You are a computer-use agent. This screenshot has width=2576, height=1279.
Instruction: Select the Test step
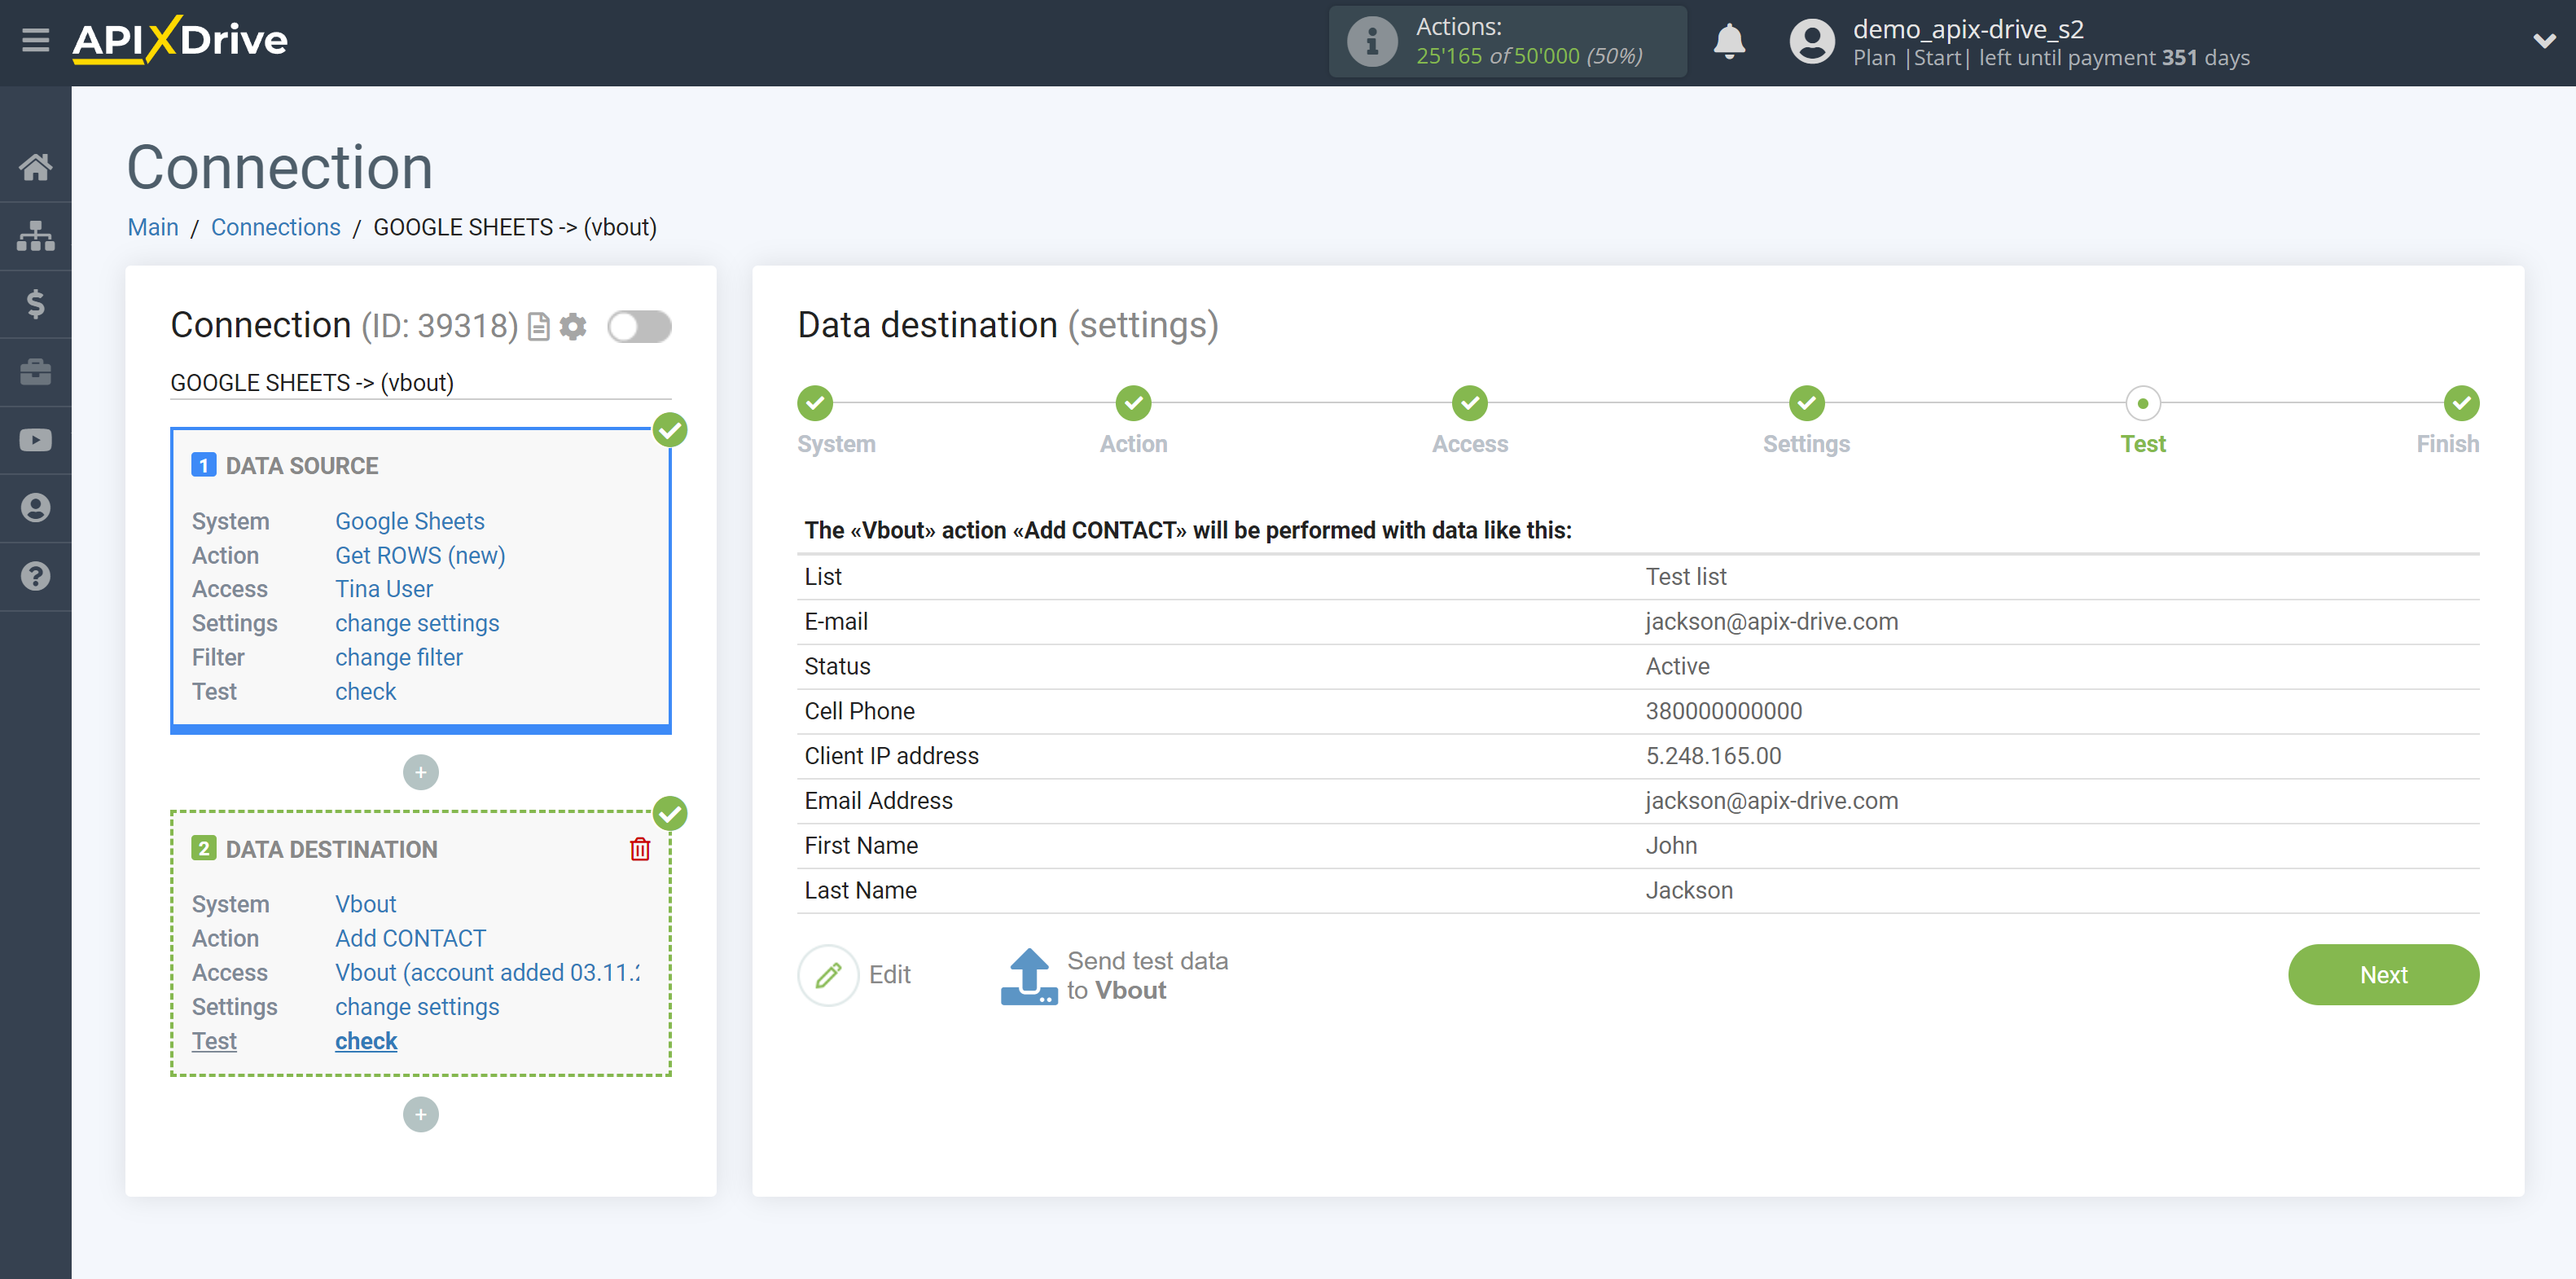click(x=2143, y=403)
